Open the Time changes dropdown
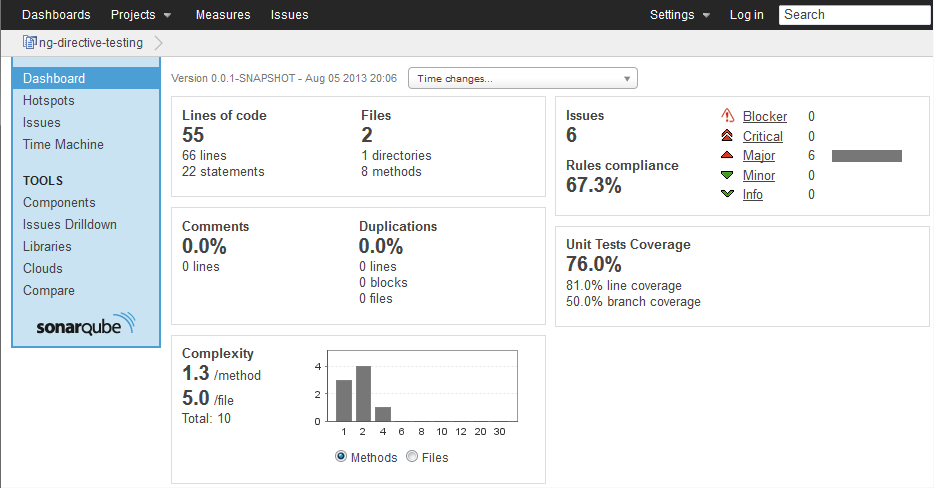934x488 pixels. [x=522, y=79]
